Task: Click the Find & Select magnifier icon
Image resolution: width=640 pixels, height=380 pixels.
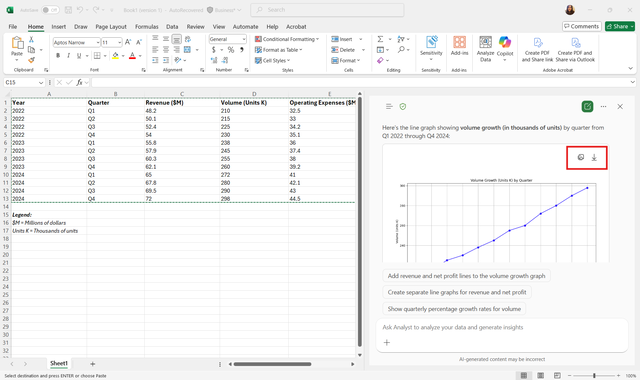Action: (x=401, y=50)
